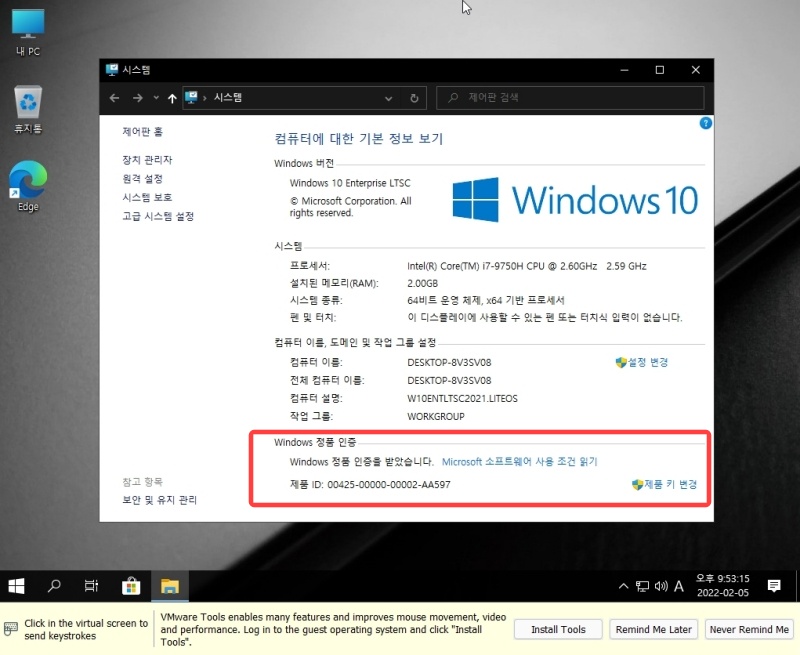Go back with the back arrow
This screenshot has height=655, width=800.
coord(114,98)
